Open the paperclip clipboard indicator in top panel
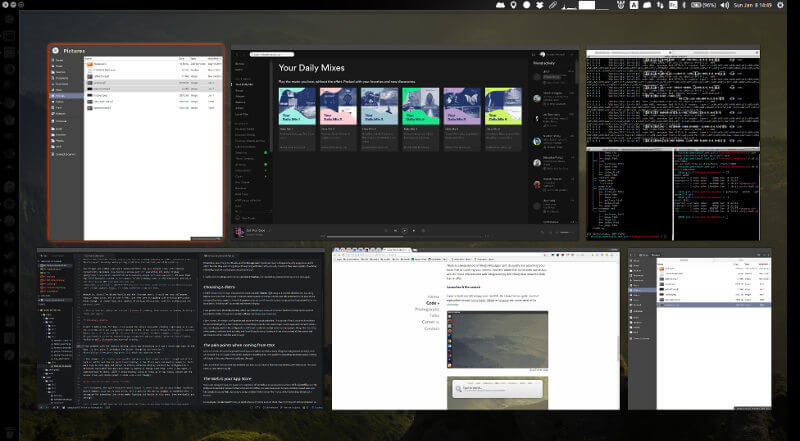 click(553, 5)
